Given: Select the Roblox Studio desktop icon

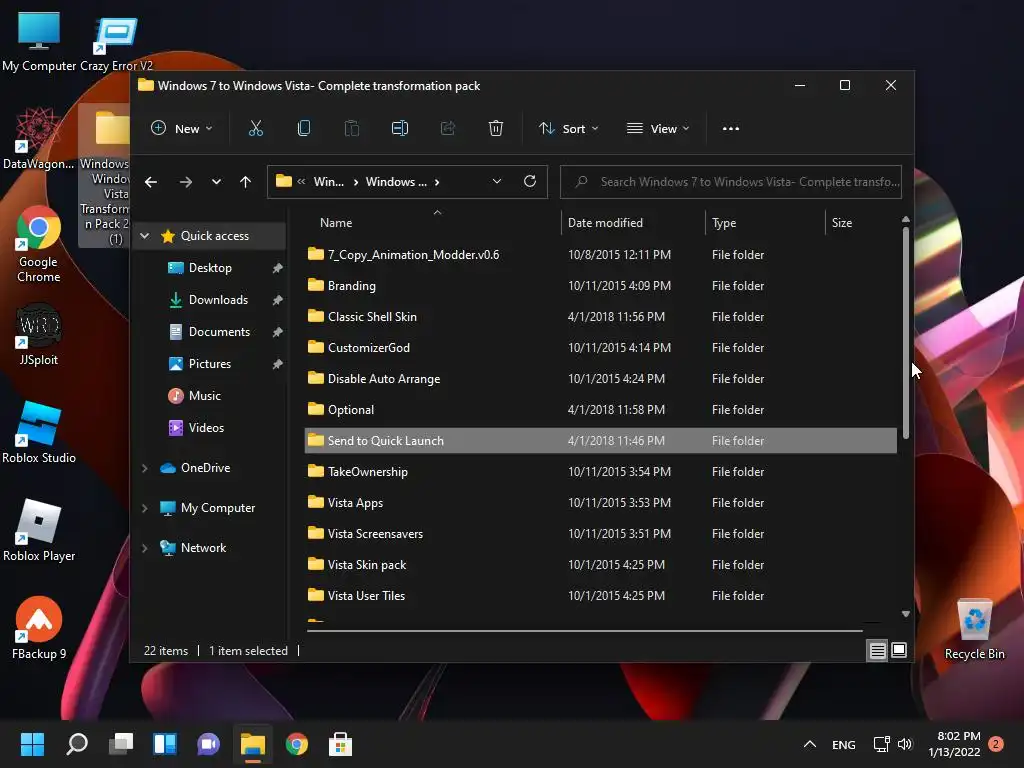Looking at the screenshot, I should point(39,432).
